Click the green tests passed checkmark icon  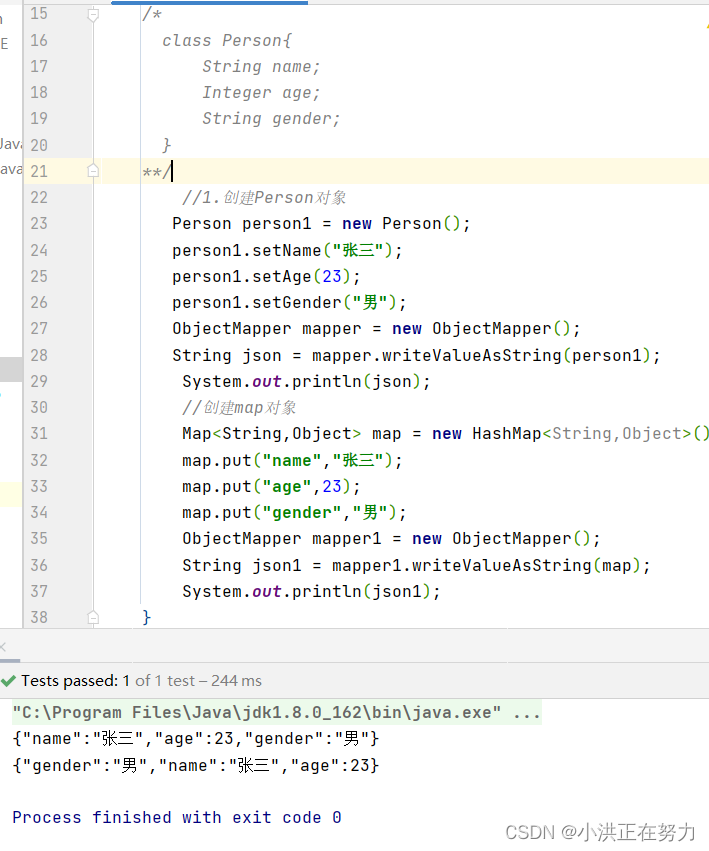click(8, 681)
